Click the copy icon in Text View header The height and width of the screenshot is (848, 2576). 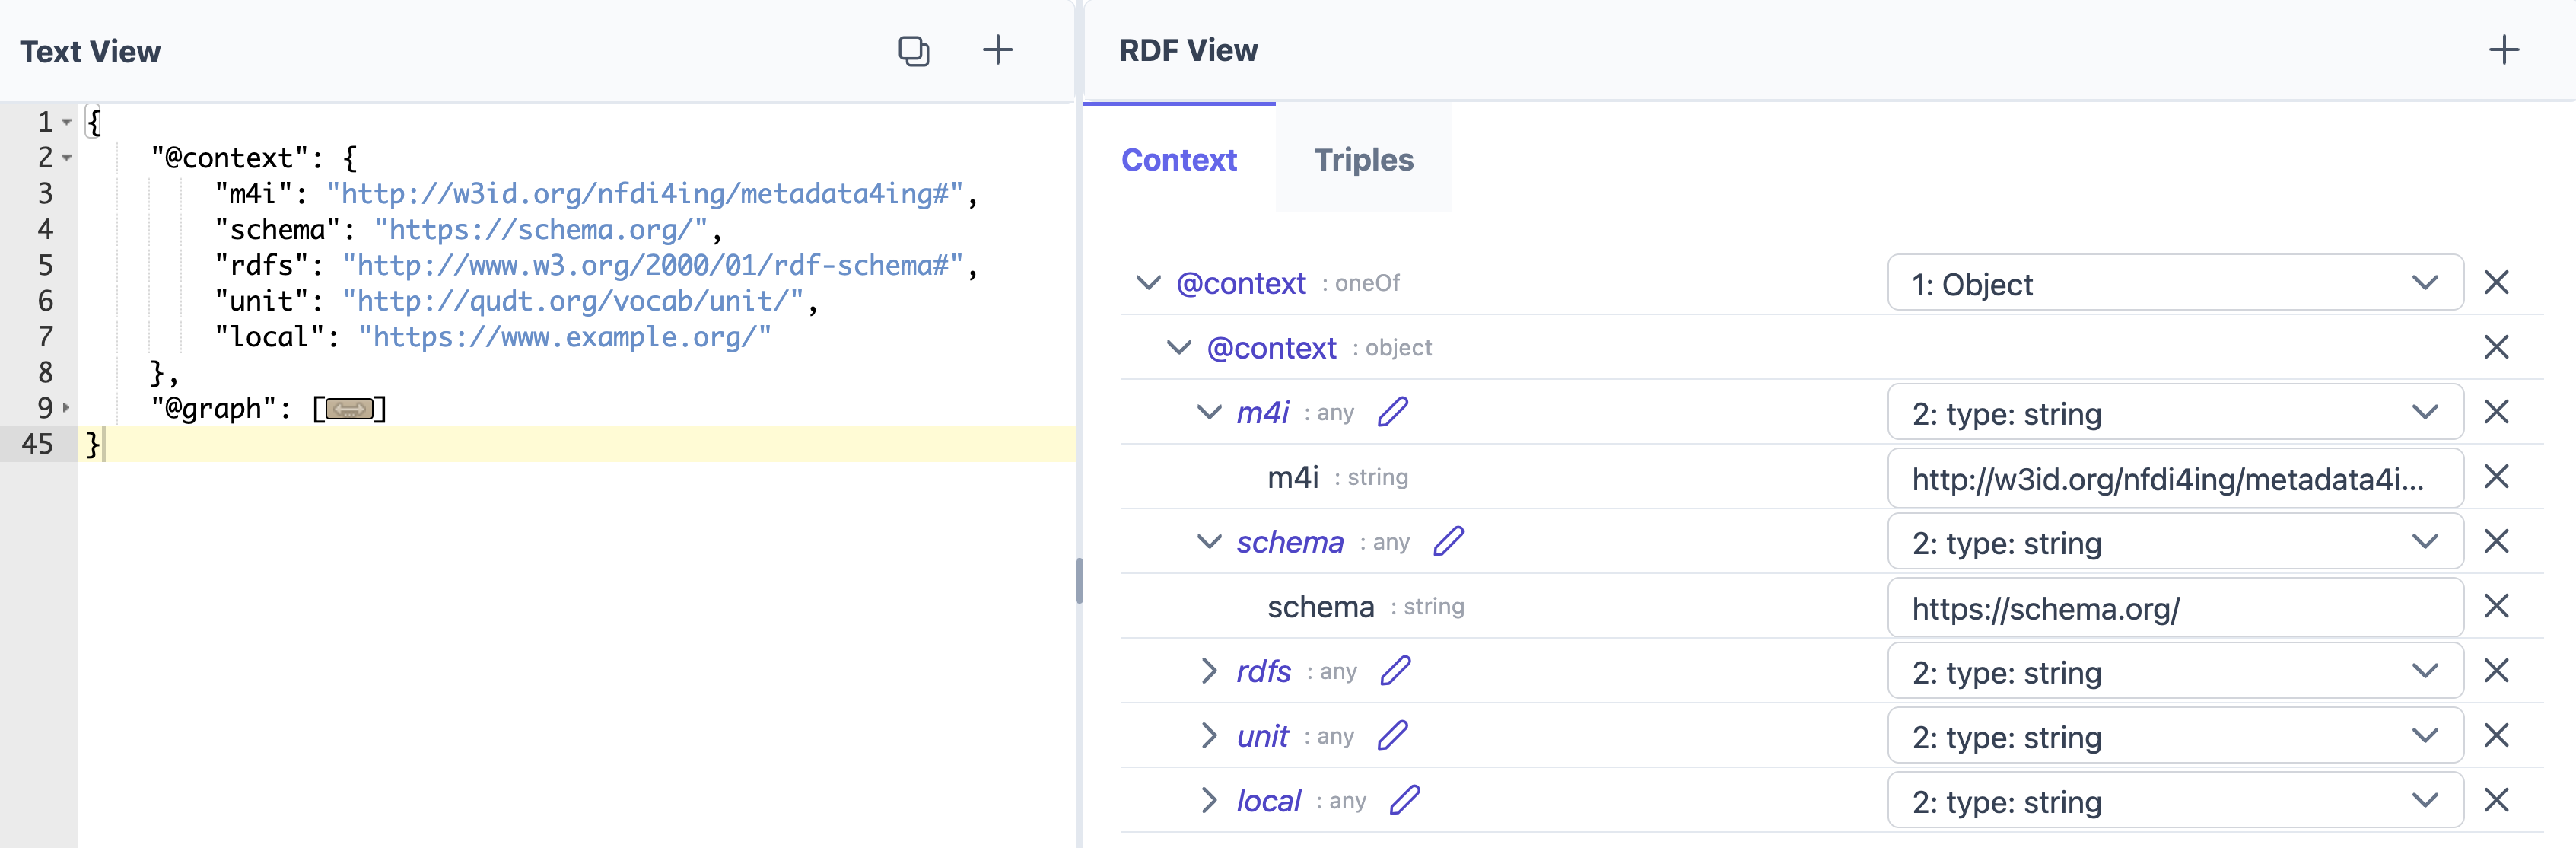click(913, 51)
